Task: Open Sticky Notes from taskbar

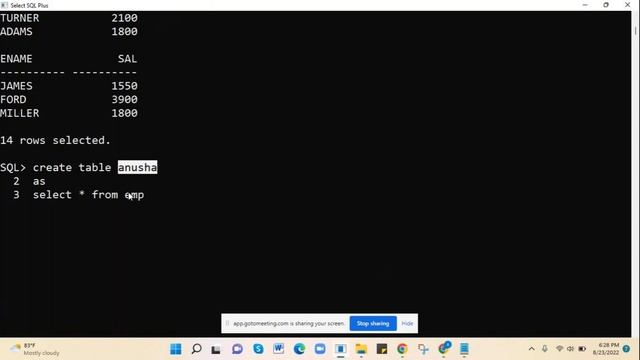Action: (x=382, y=349)
